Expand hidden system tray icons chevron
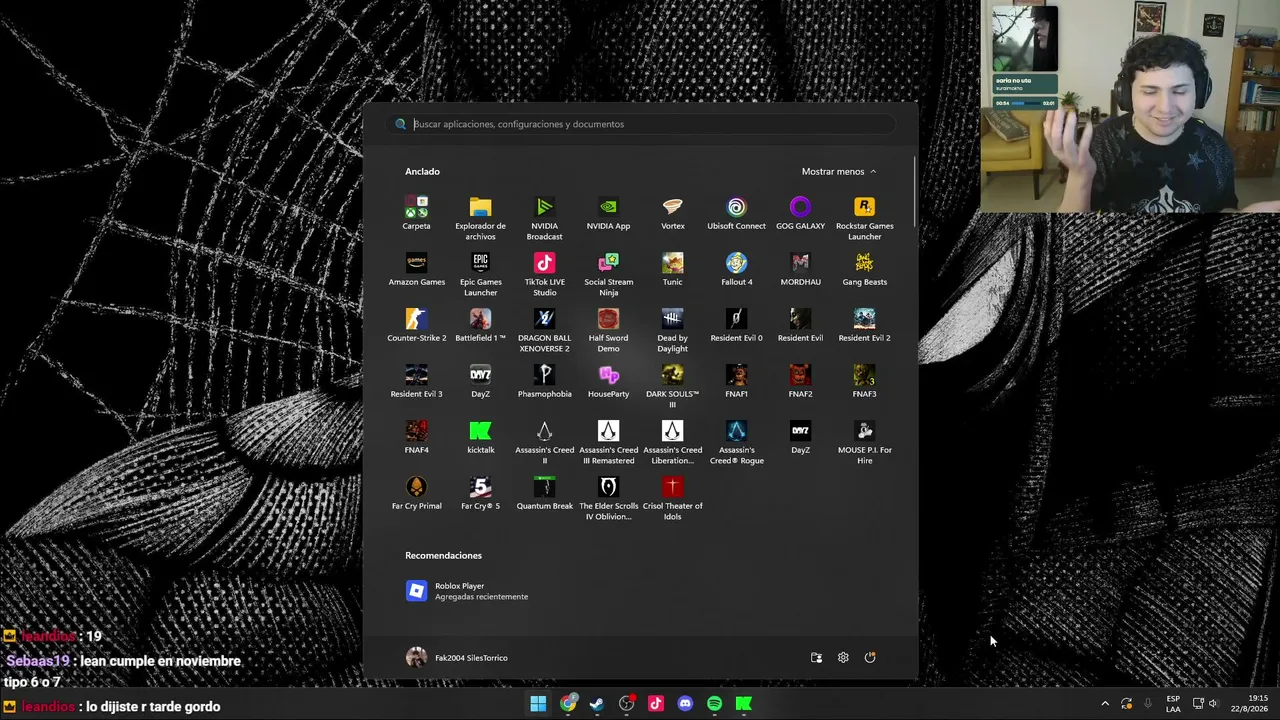Screen dimensions: 1280x720 click(1105, 703)
